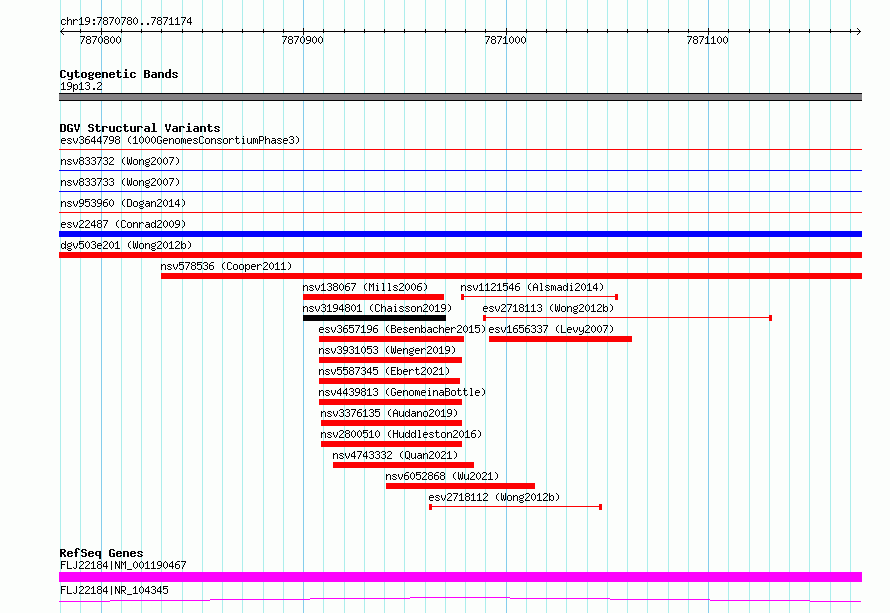Click ruler position 7870800

pyautogui.click(x=100, y=40)
